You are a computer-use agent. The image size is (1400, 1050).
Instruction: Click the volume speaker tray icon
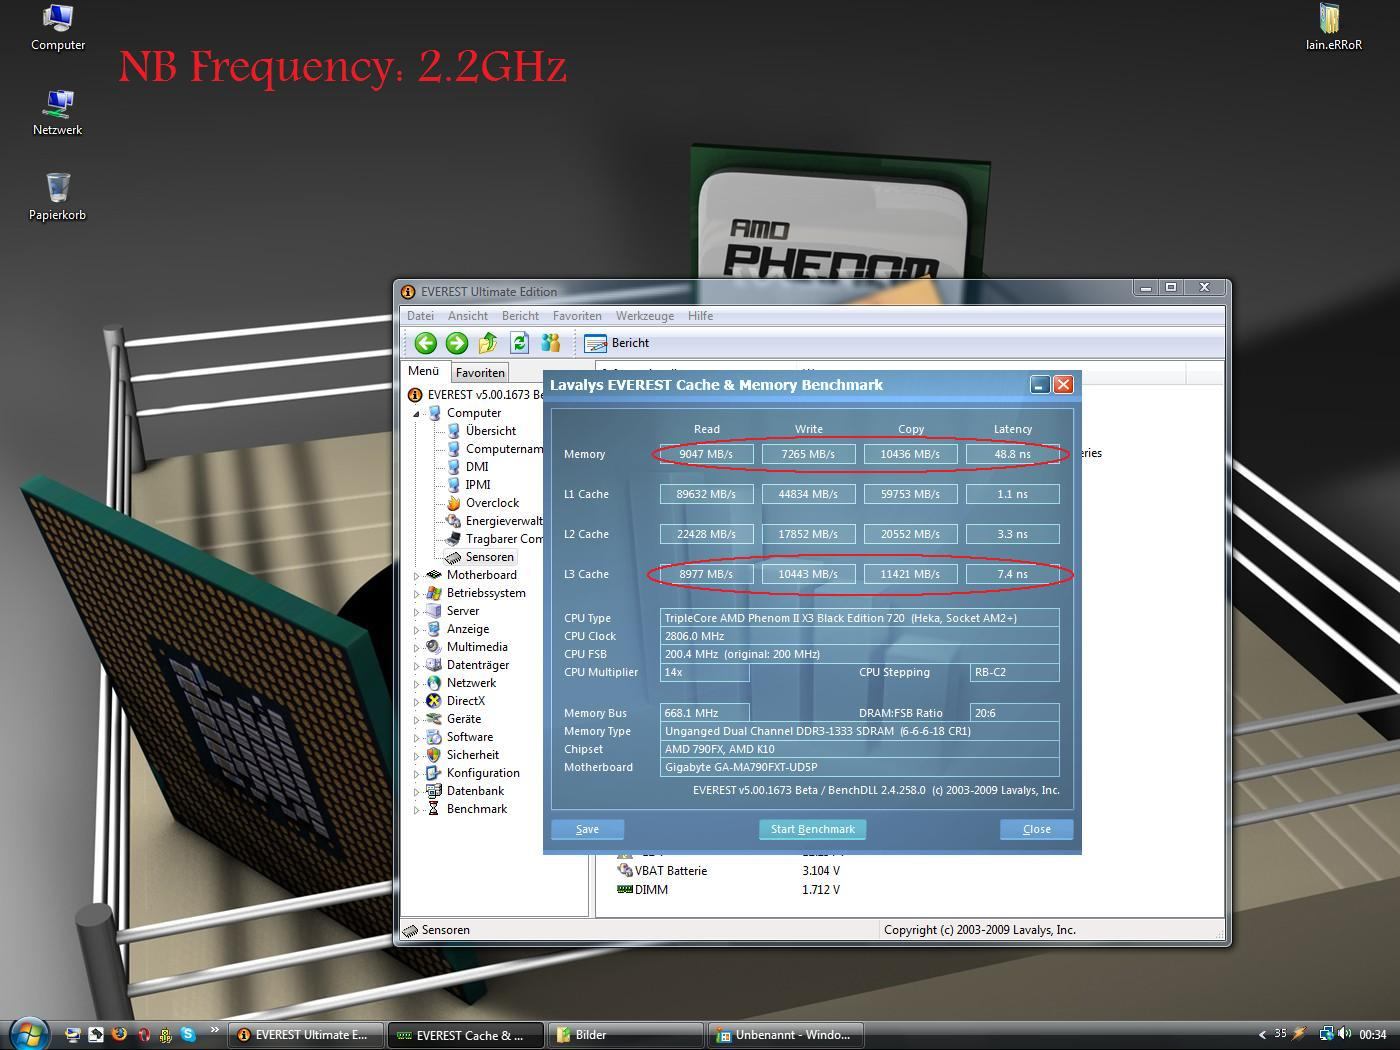click(x=1344, y=1034)
